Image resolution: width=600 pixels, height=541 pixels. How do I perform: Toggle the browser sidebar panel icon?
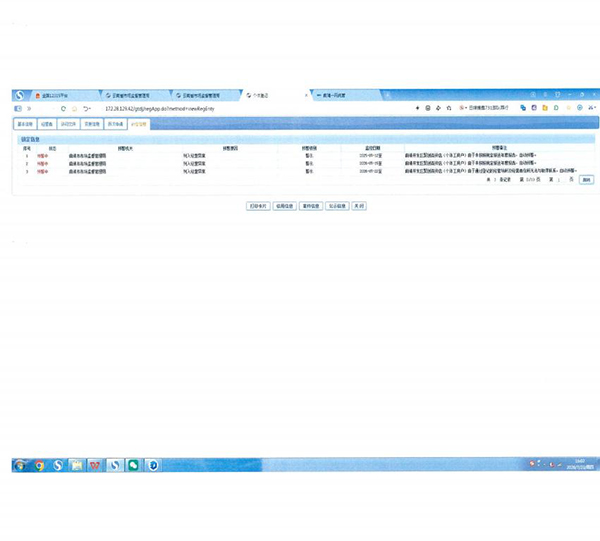pyautogui.click(x=18, y=109)
